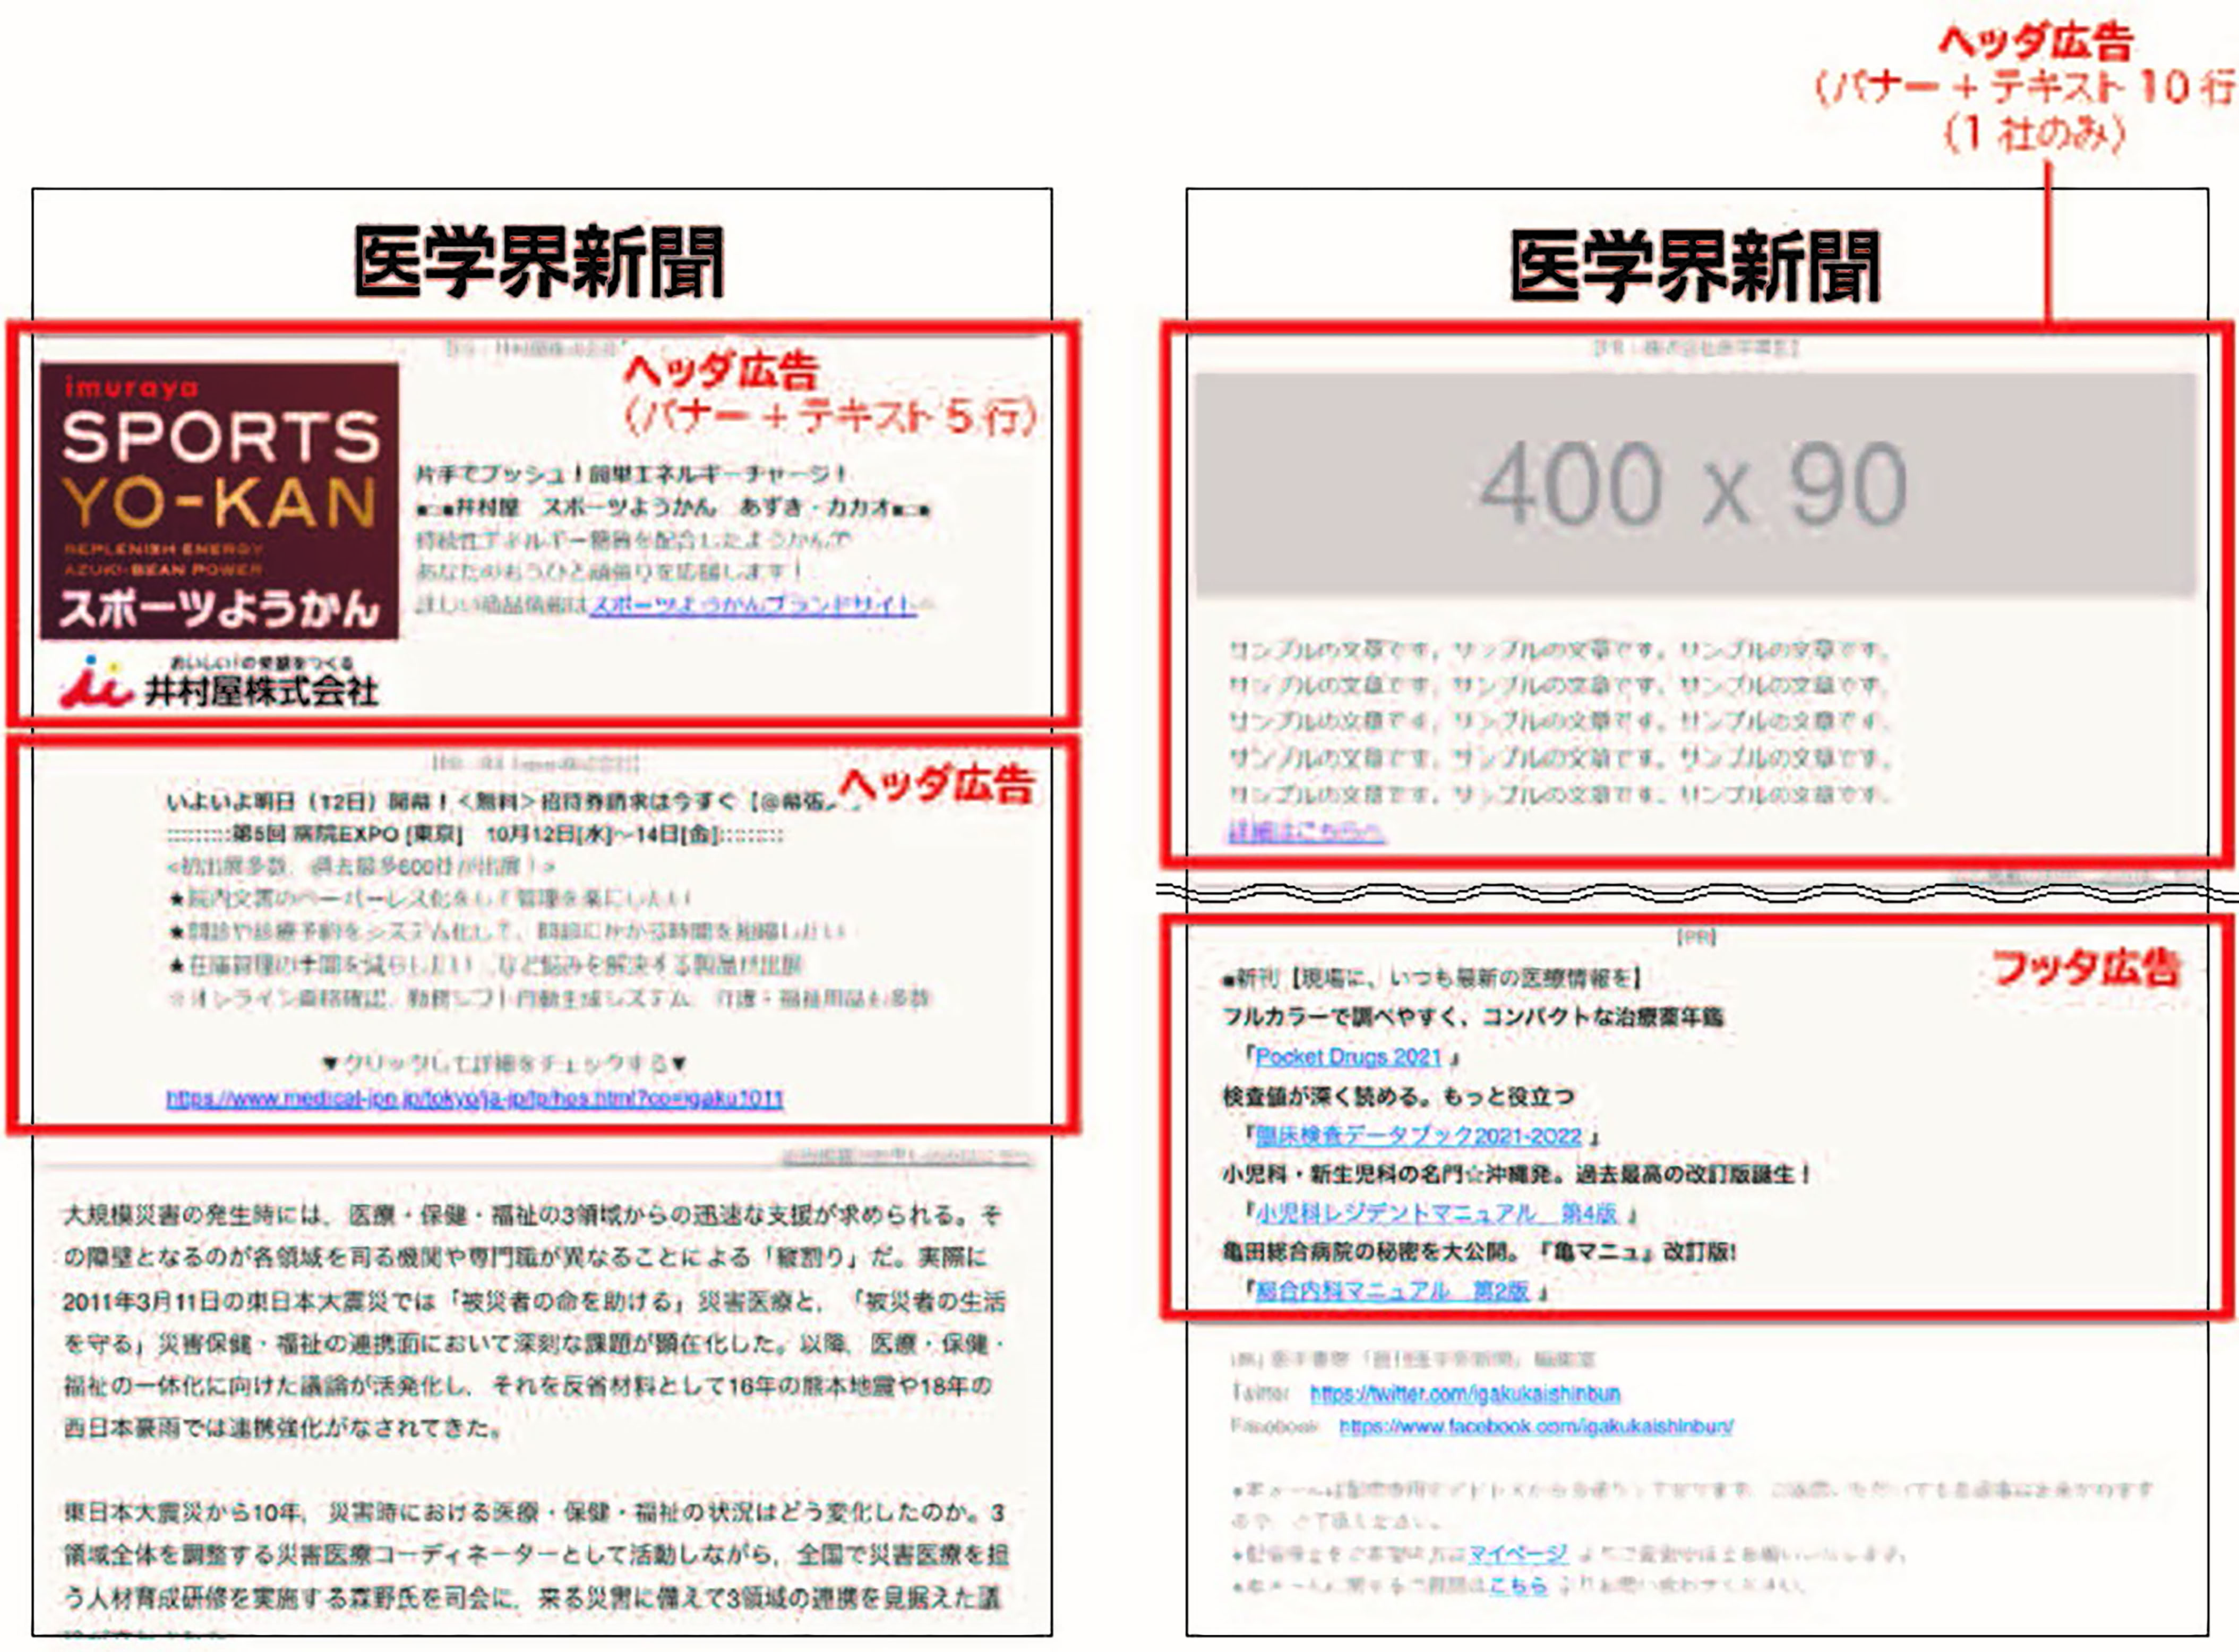The image size is (2239, 1652).
Task: Open the 詳細はこちらへ link under sample text
Action: (1306, 831)
